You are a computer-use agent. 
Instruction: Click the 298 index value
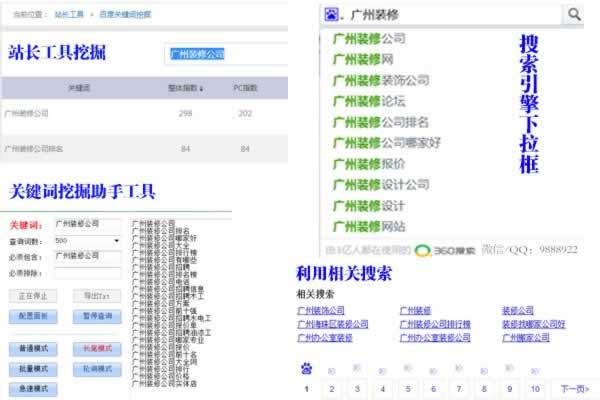click(x=186, y=113)
